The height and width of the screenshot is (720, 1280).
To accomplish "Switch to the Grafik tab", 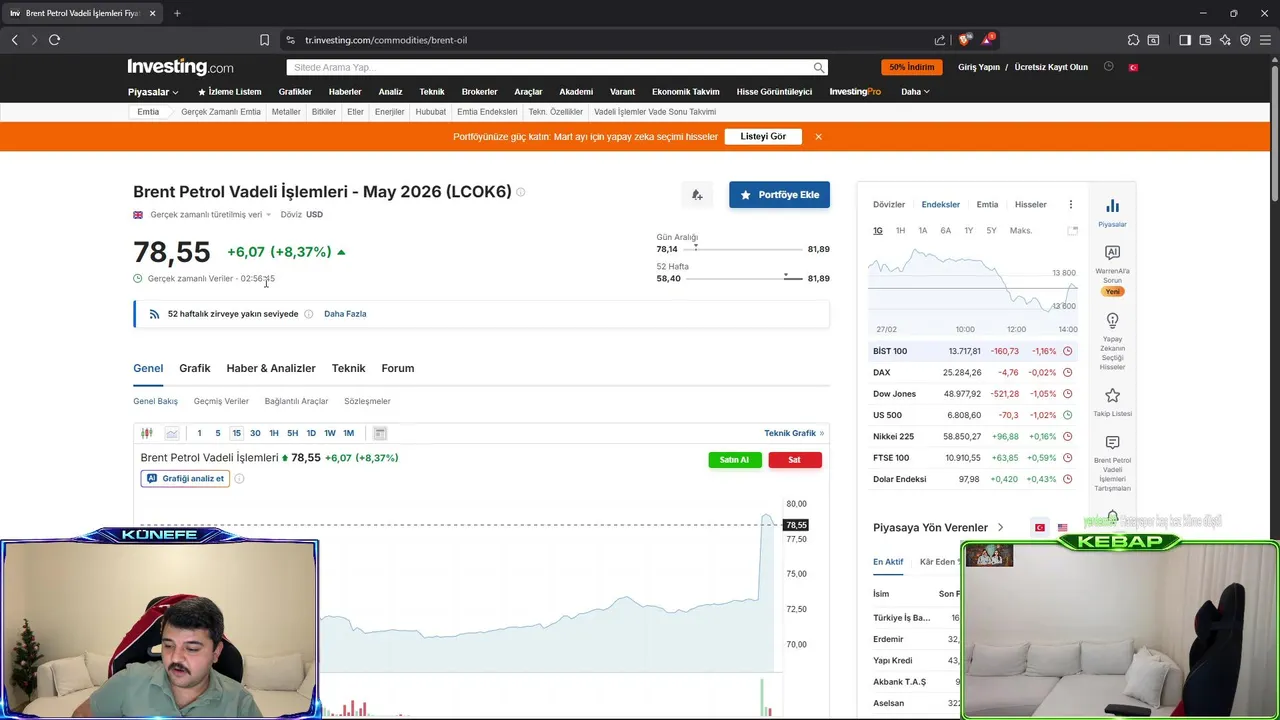I will tap(195, 368).
